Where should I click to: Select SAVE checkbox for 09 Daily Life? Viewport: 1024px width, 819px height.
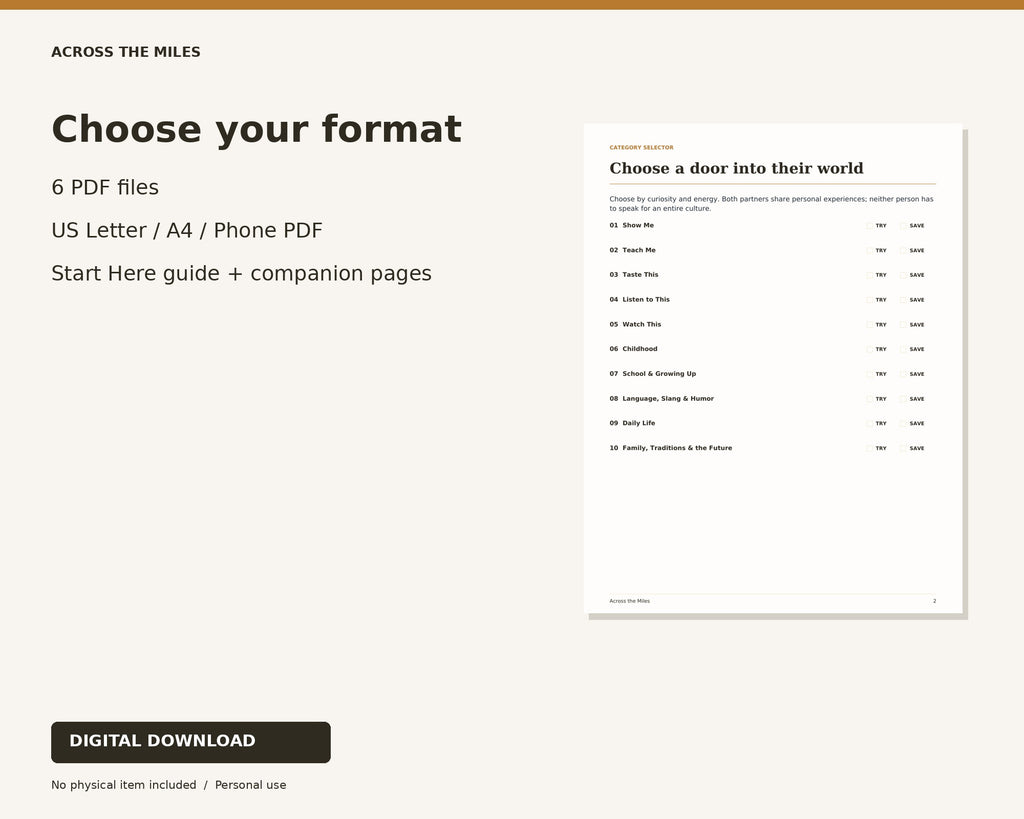[x=904, y=424]
